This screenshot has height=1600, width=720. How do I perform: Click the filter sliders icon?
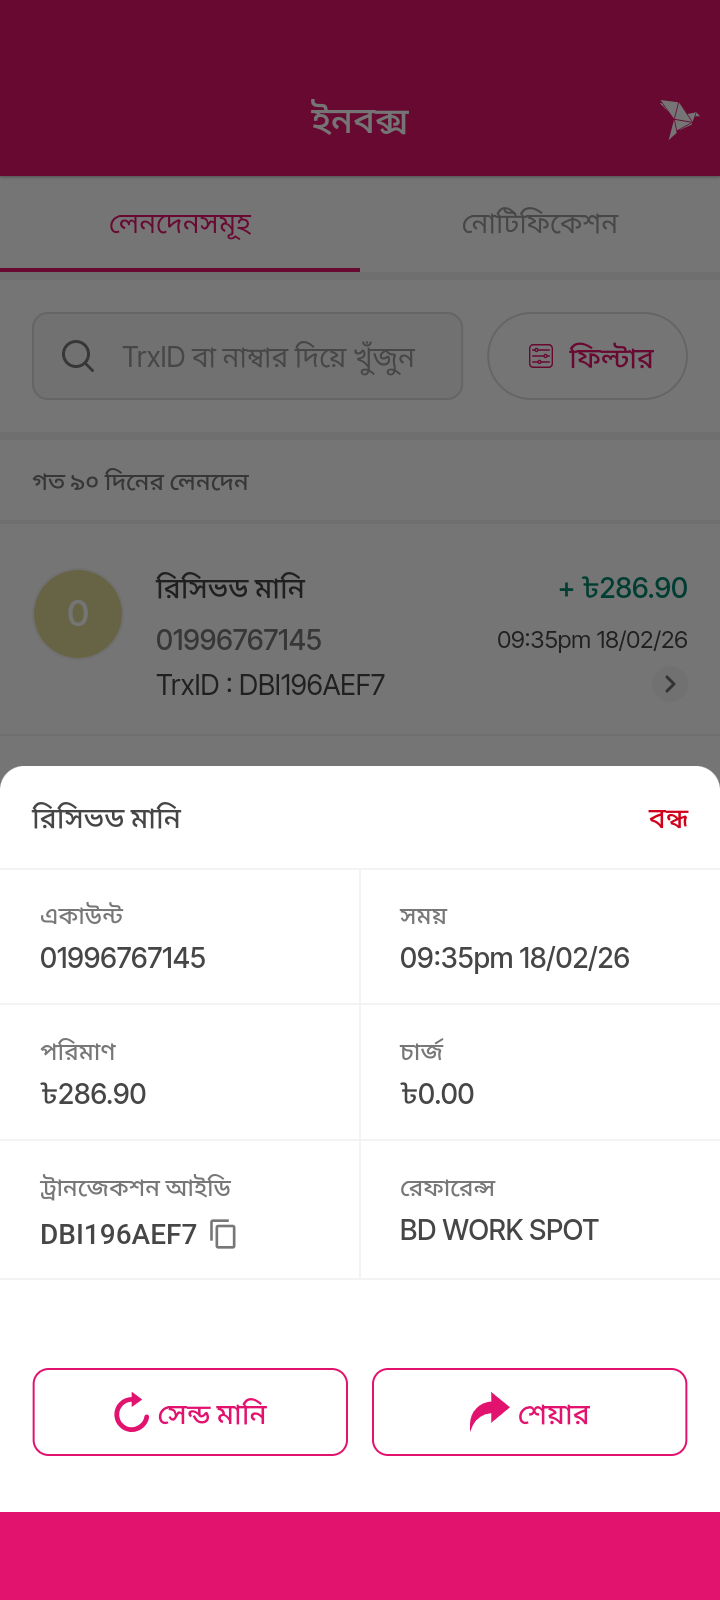[x=541, y=356]
